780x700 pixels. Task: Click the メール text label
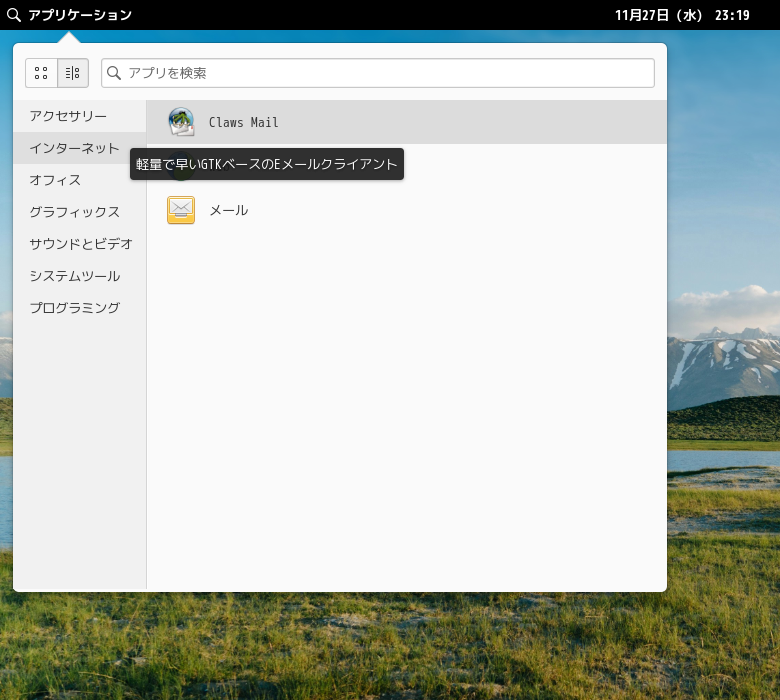click(x=228, y=210)
